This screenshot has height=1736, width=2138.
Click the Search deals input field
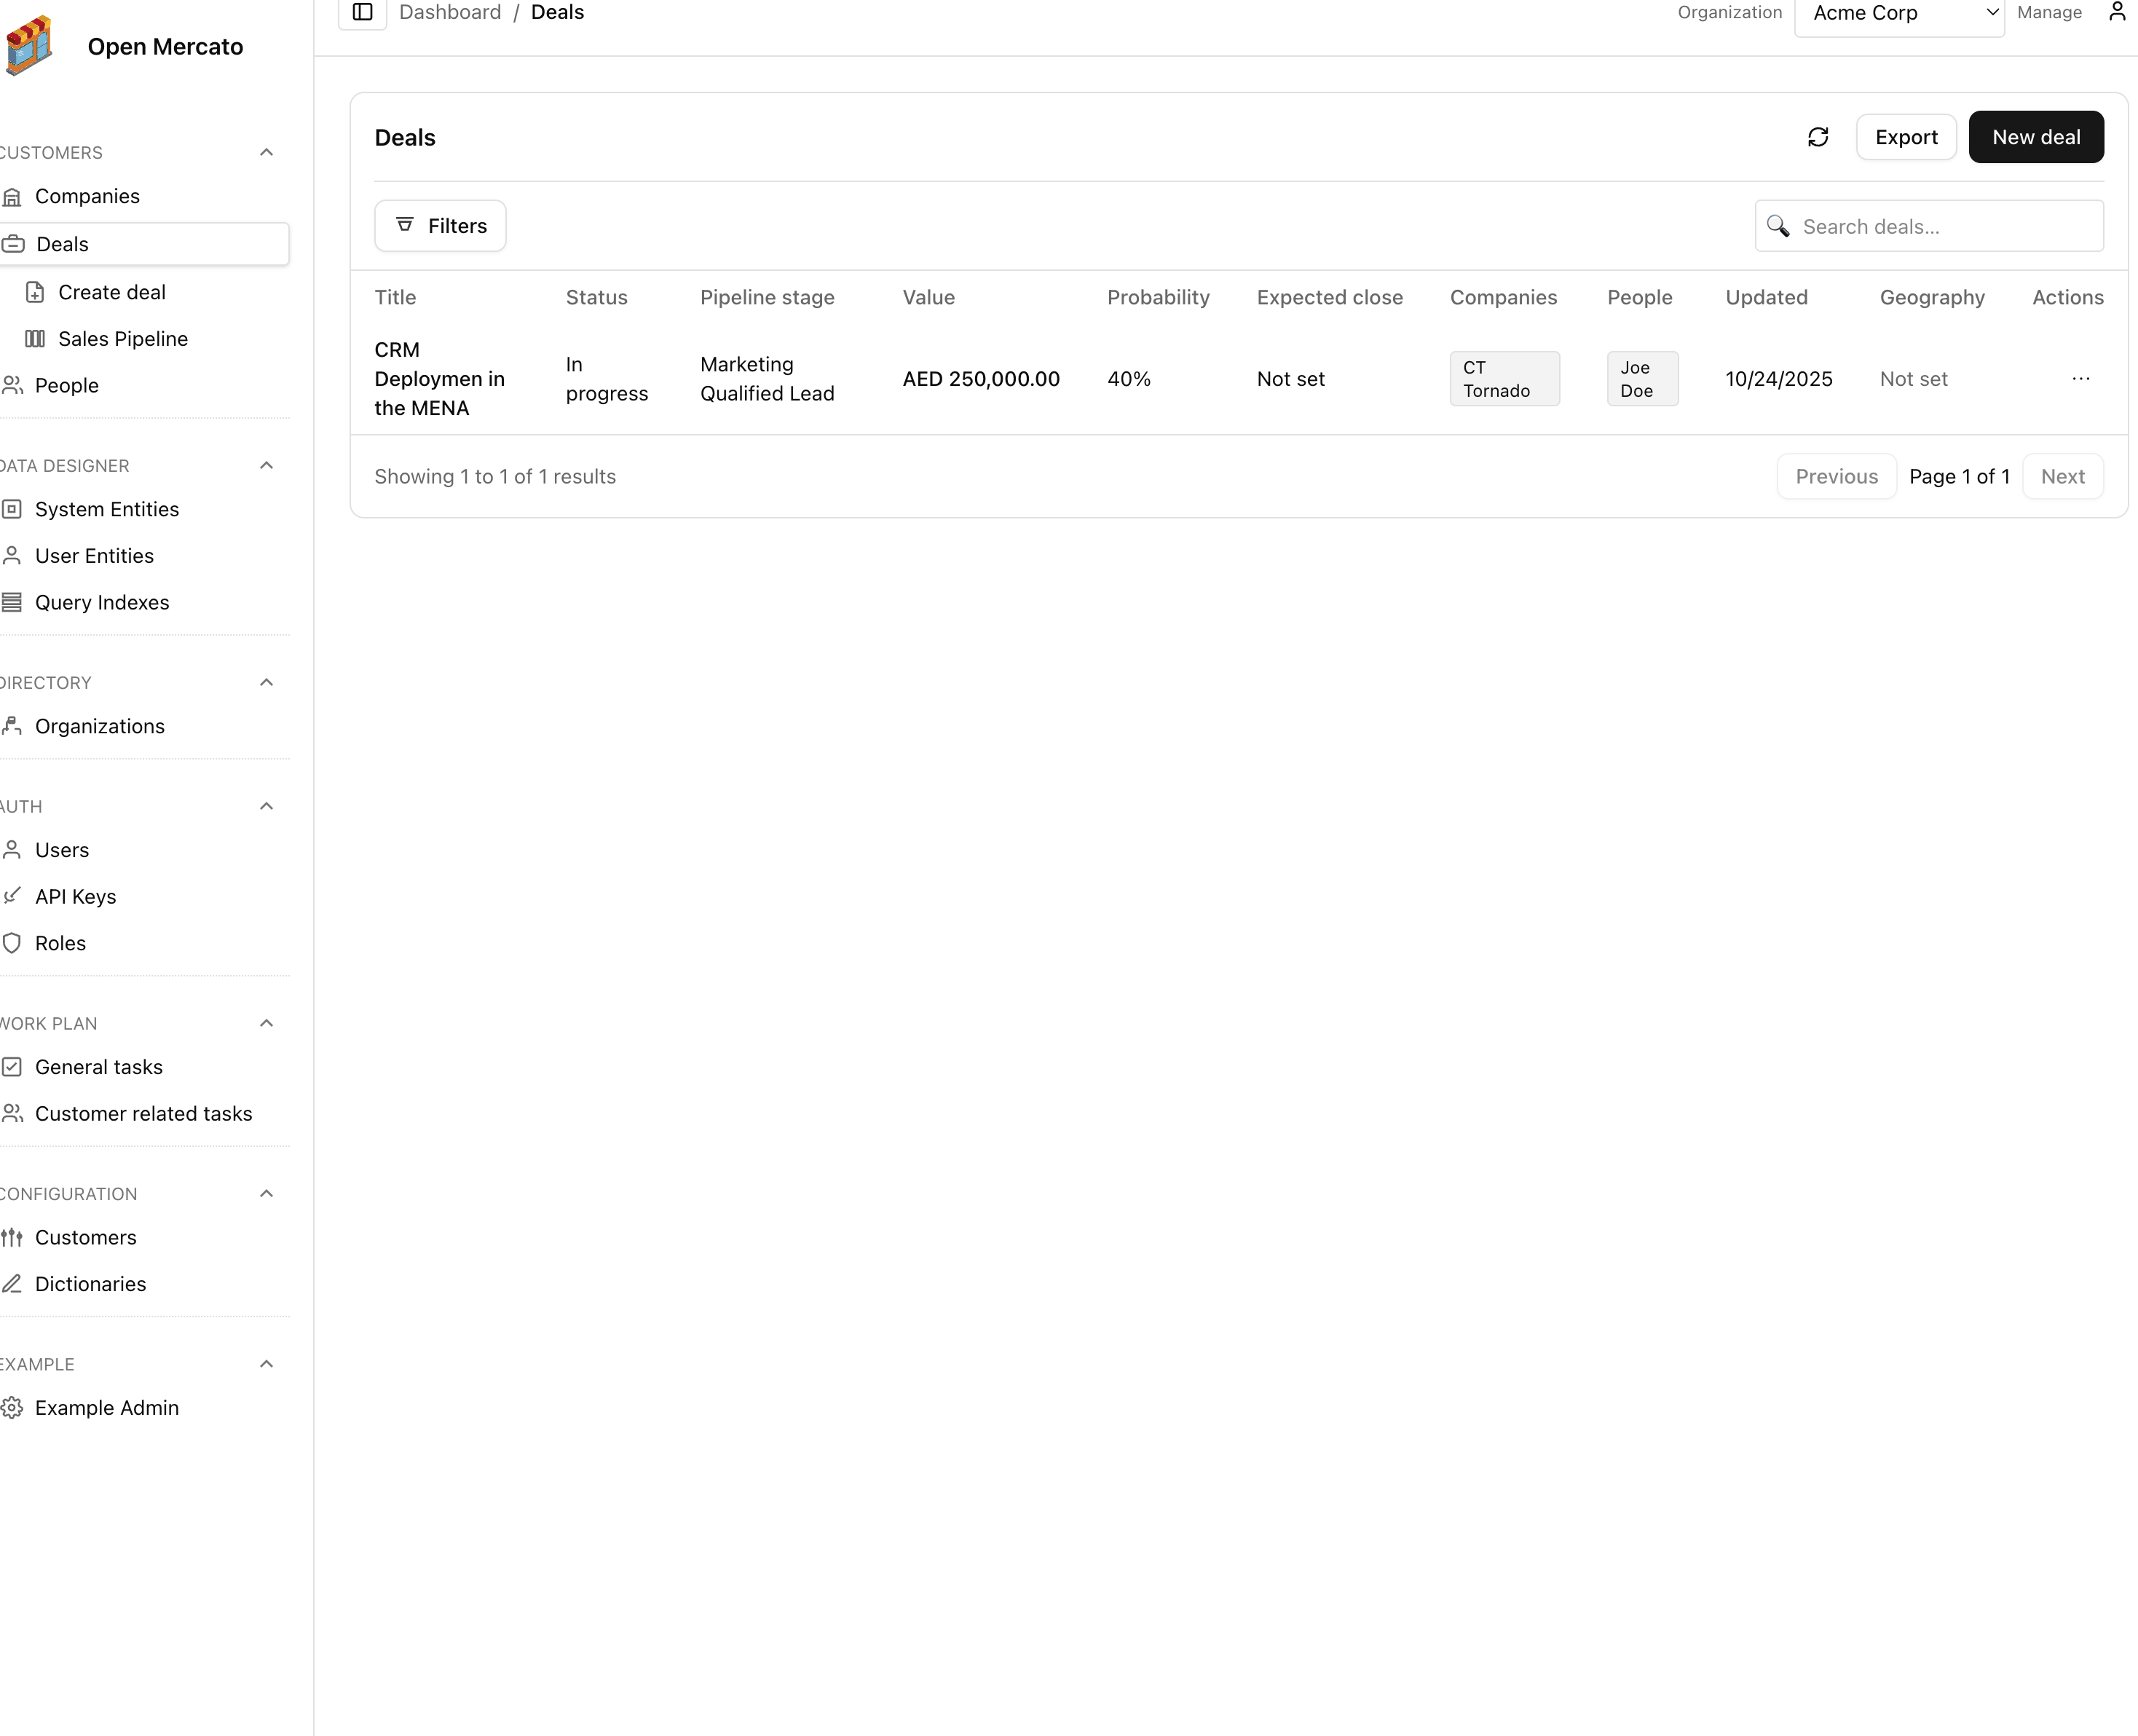click(1929, 226)
